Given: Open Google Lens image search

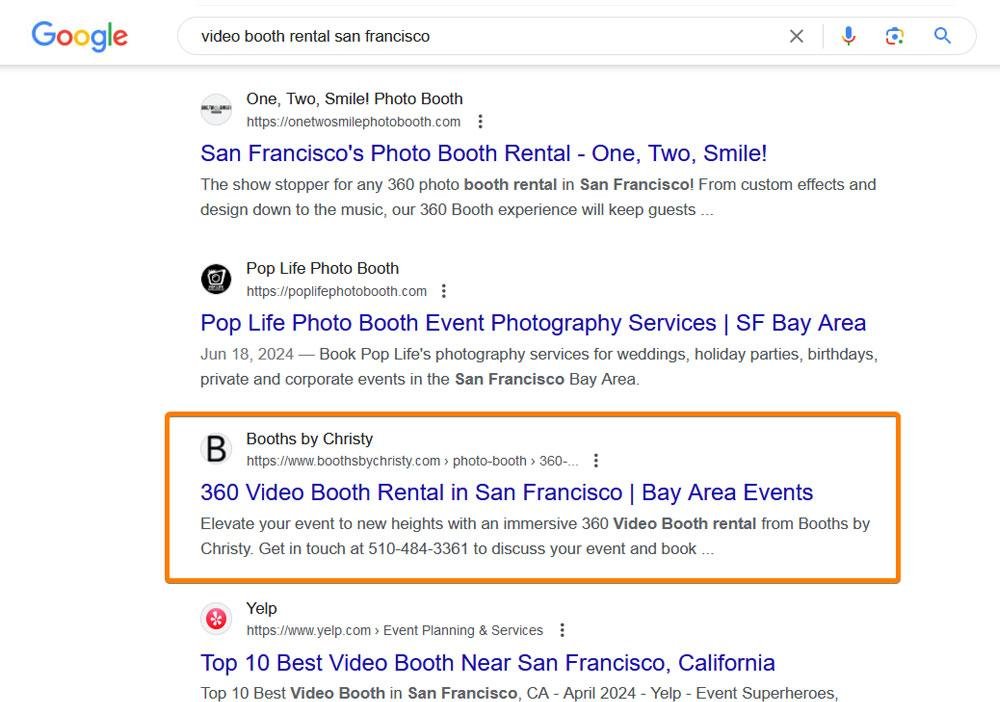Looking at the screenshot, I should pyautogui.click(x=894, y=36).
